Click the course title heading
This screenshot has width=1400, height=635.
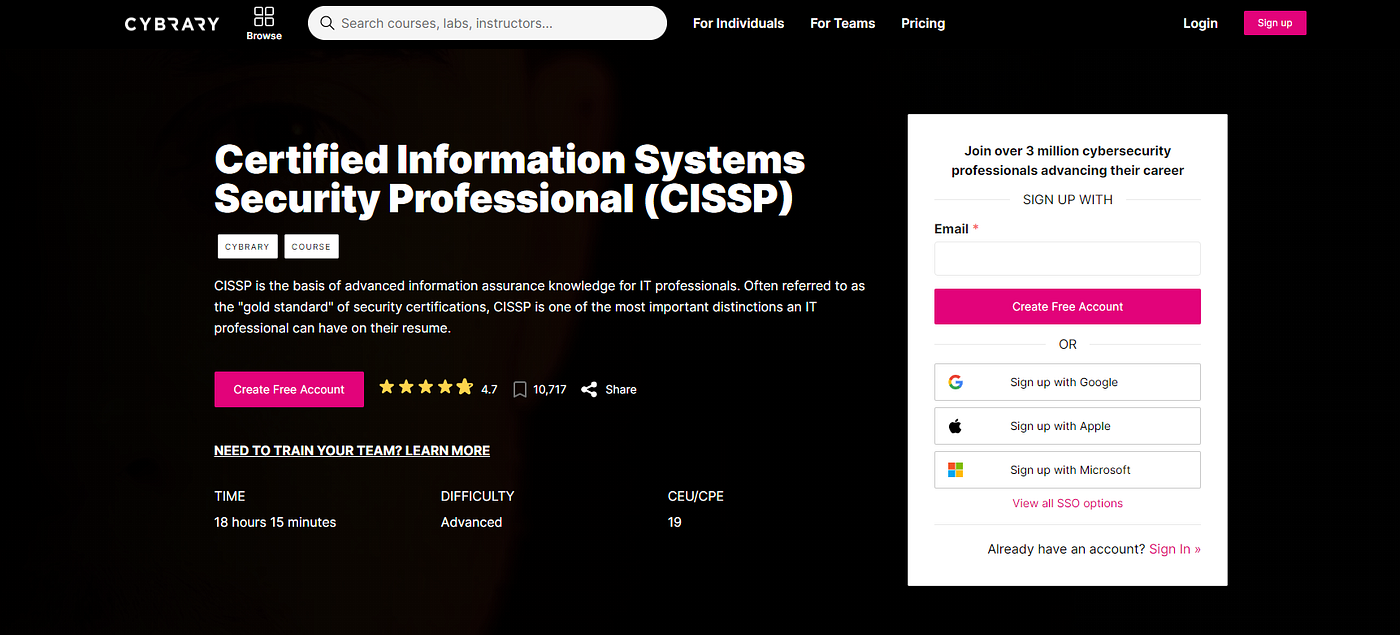click(509, 179)
